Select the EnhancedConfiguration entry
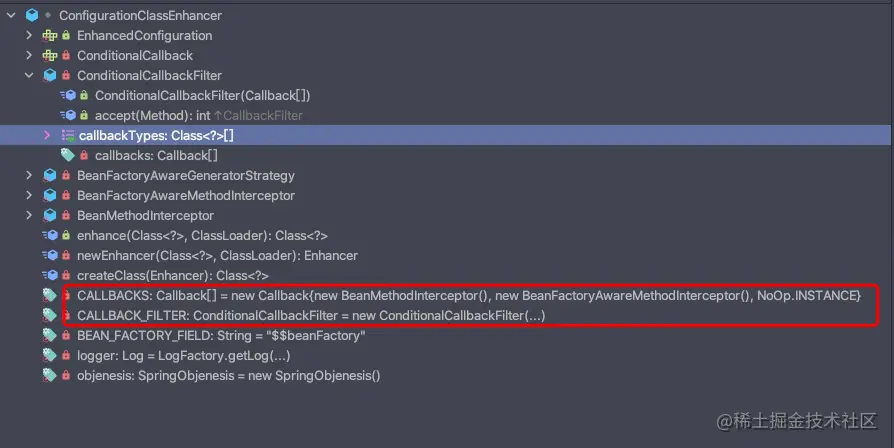894x448 pixels. tap(144, 35)
